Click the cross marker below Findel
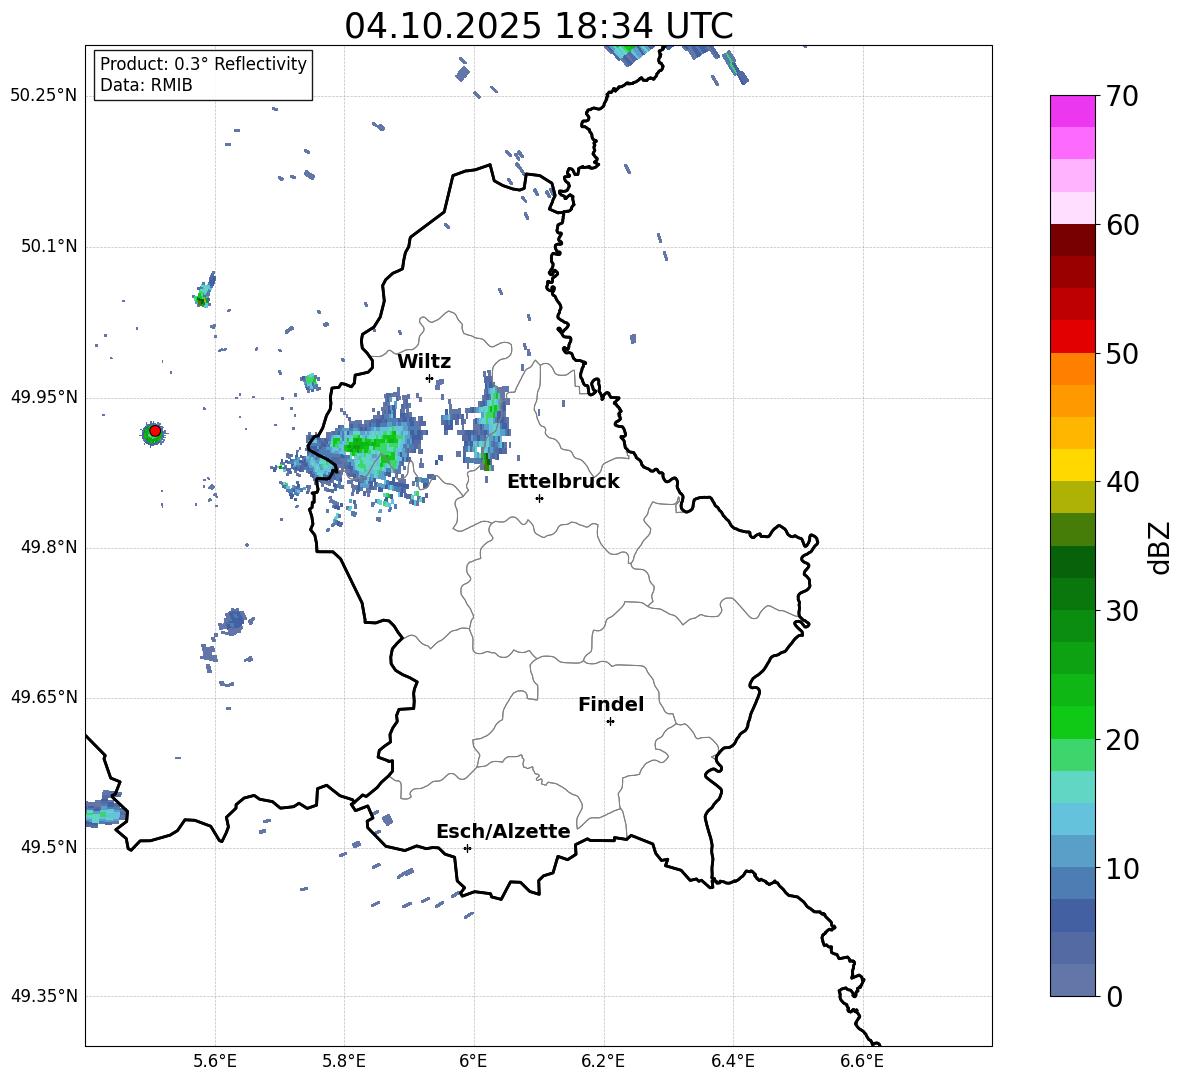The width and height of the screenshot is (1184, 1081). pyautogui.click(x=610, y=722)
